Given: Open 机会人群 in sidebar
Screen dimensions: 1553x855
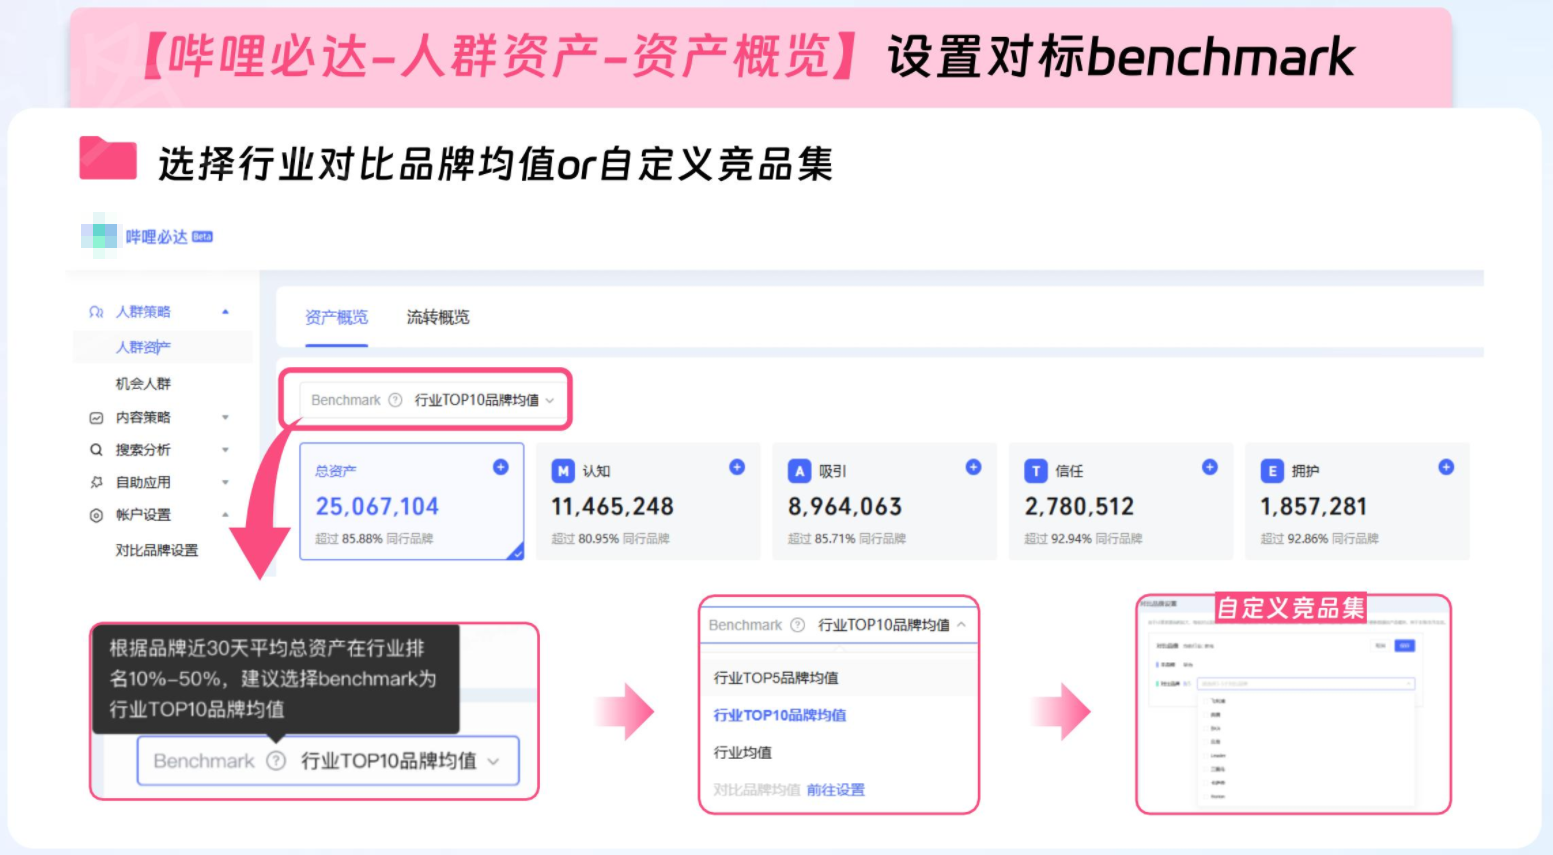Looking at the screenshot, I should click(x=143, y=383).
